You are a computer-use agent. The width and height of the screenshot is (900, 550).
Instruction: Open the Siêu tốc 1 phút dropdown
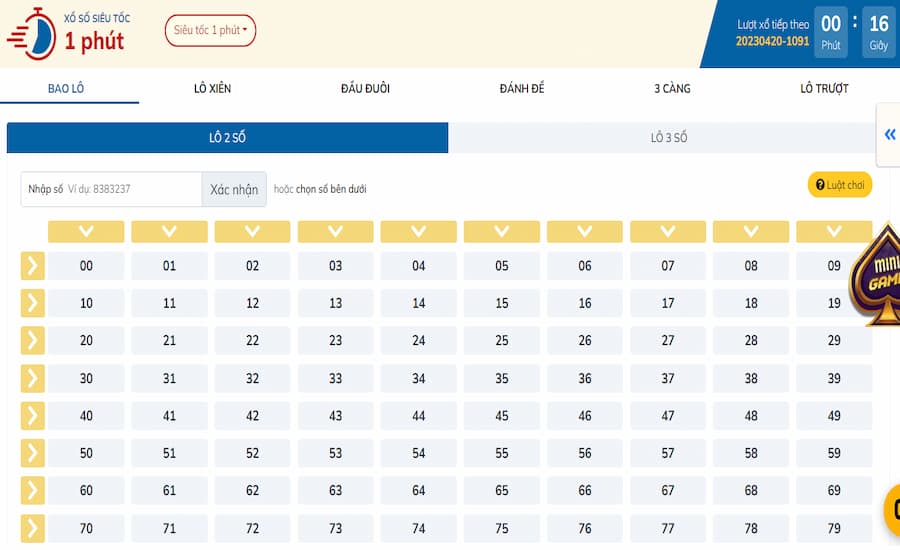[210, 30]
